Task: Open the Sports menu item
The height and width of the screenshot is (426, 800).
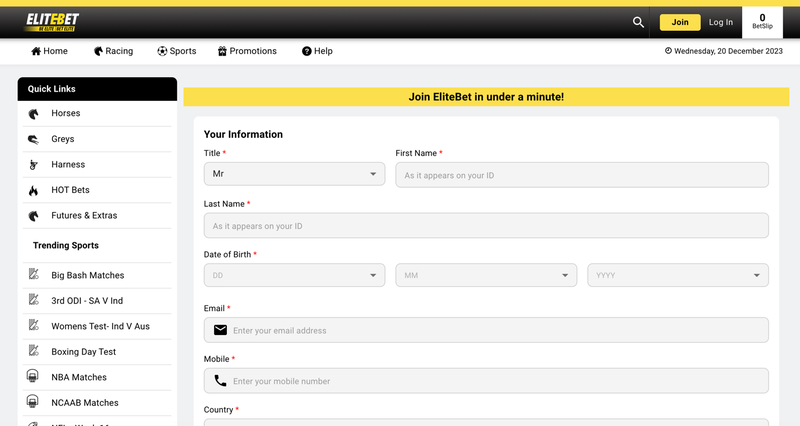Action: [x=177, y=51]
